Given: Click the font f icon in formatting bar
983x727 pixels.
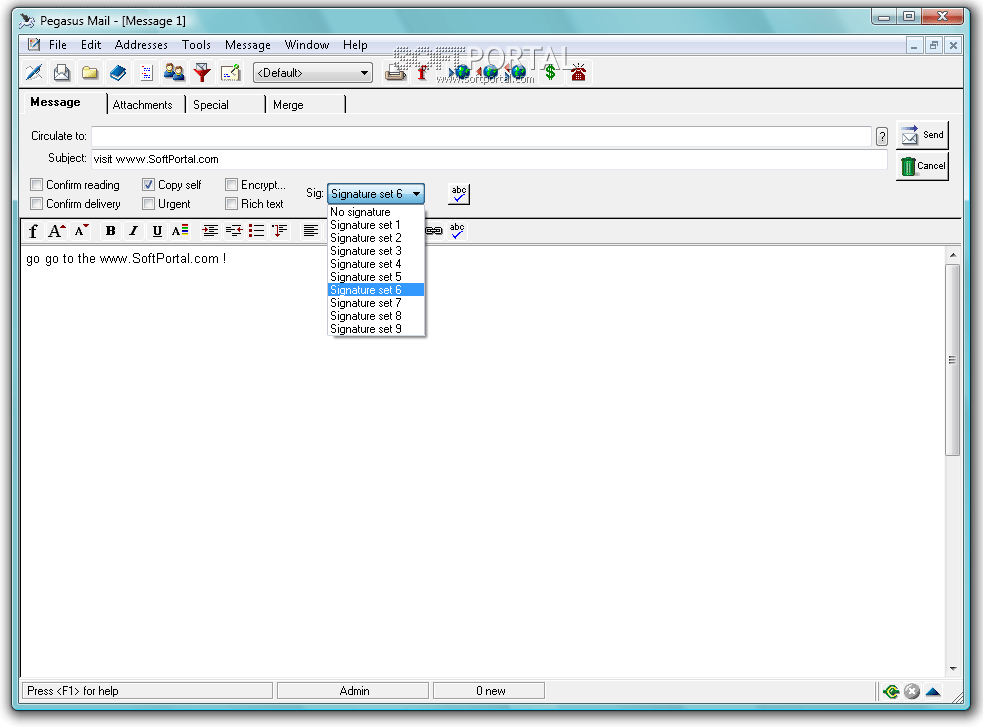Looking at the screenshot, I should [x=33, y=231].
